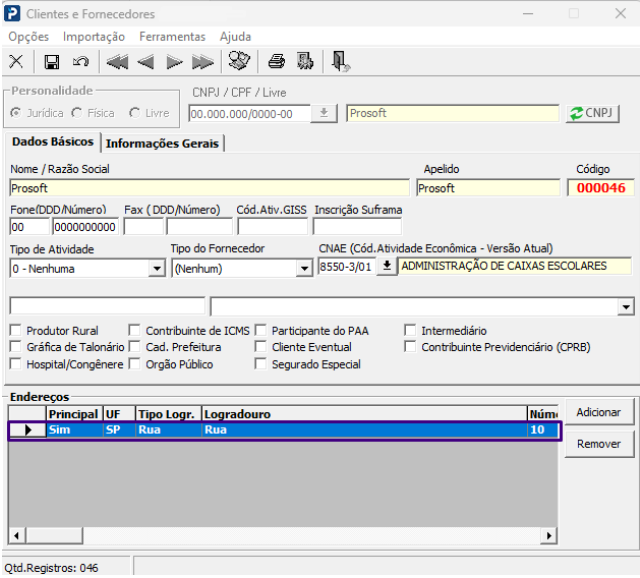Select Física personality radio option
This screenshot has width=640, height=578.
coord(76,113)
